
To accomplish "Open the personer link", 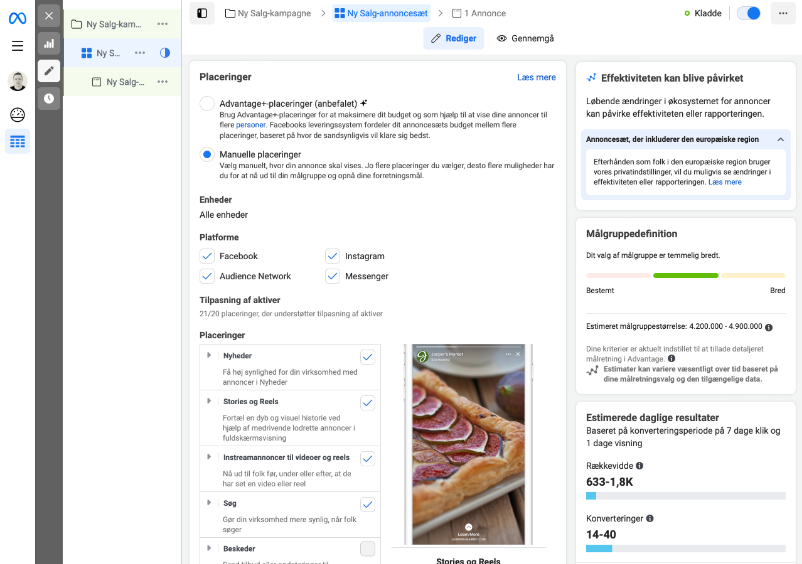I will click(x=251, y=125).
